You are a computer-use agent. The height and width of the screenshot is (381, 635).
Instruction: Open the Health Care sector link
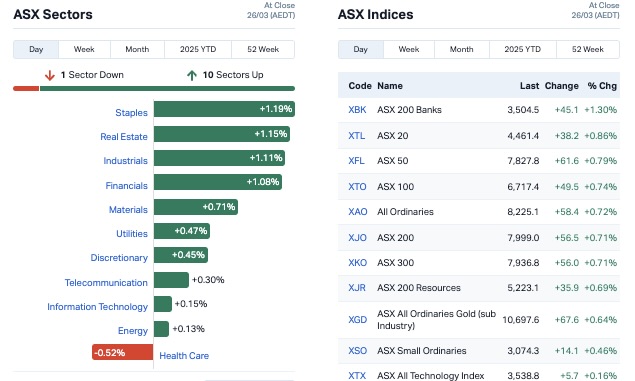tap(184, 355)
